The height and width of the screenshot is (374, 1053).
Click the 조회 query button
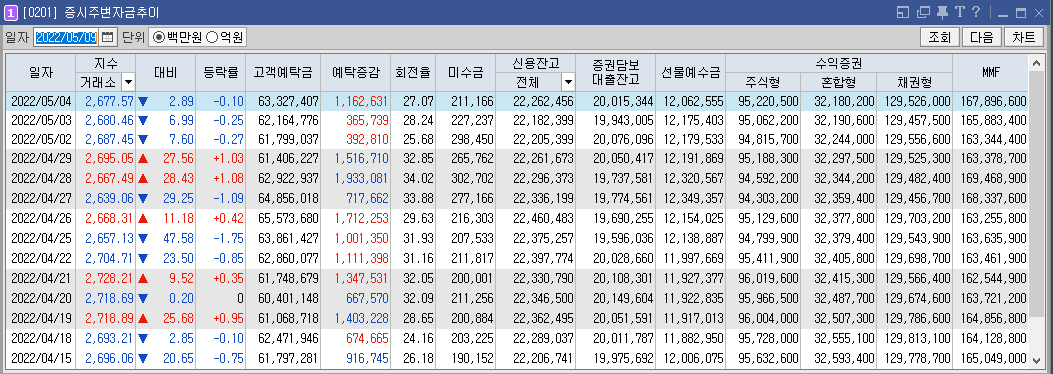tap(940, 37)
